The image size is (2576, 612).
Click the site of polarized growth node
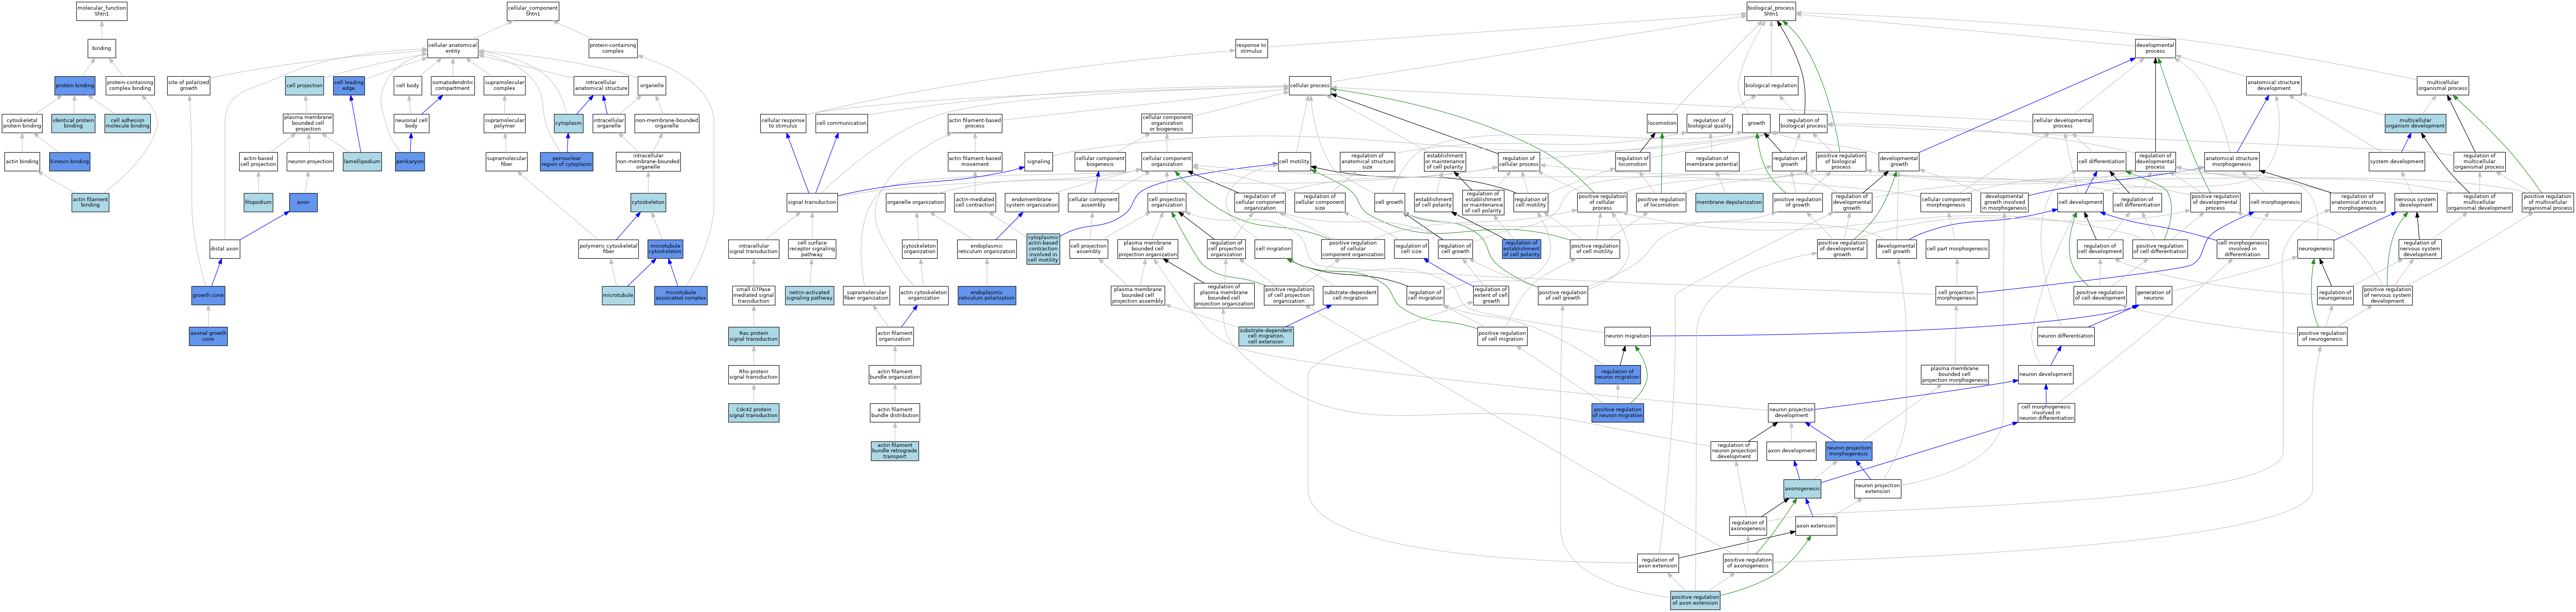[189, 86]
